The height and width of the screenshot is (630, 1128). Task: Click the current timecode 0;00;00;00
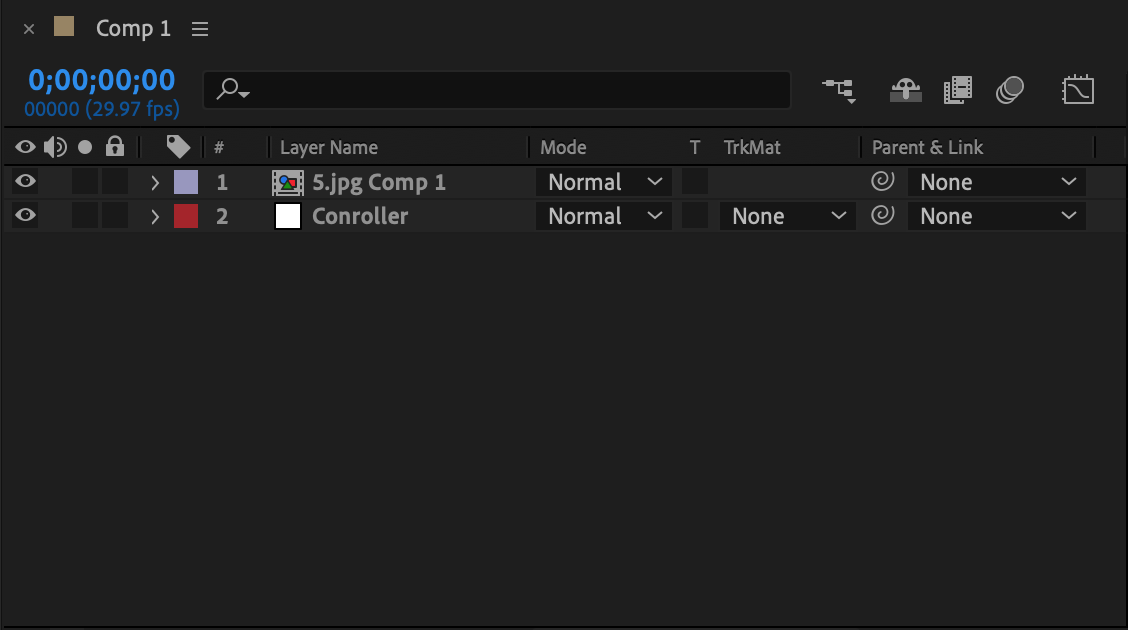[101, 80]
